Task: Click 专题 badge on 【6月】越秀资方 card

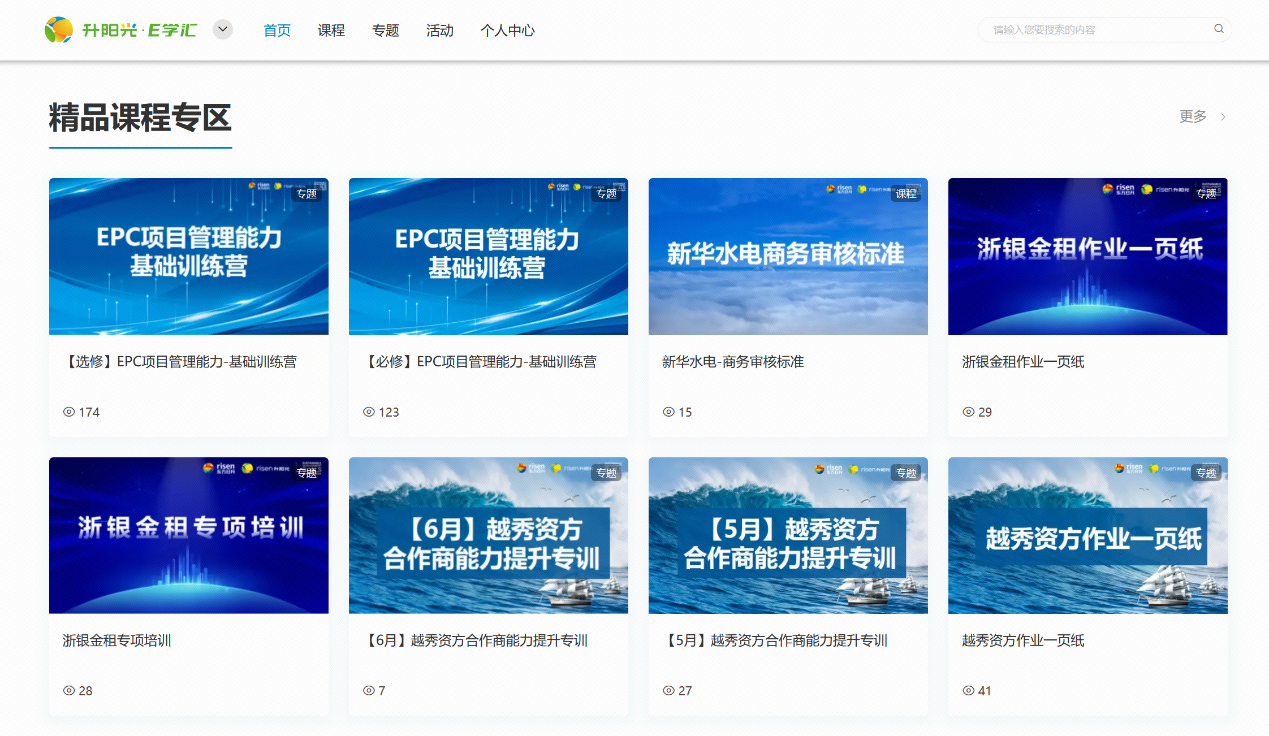Action: pos(606,473)
